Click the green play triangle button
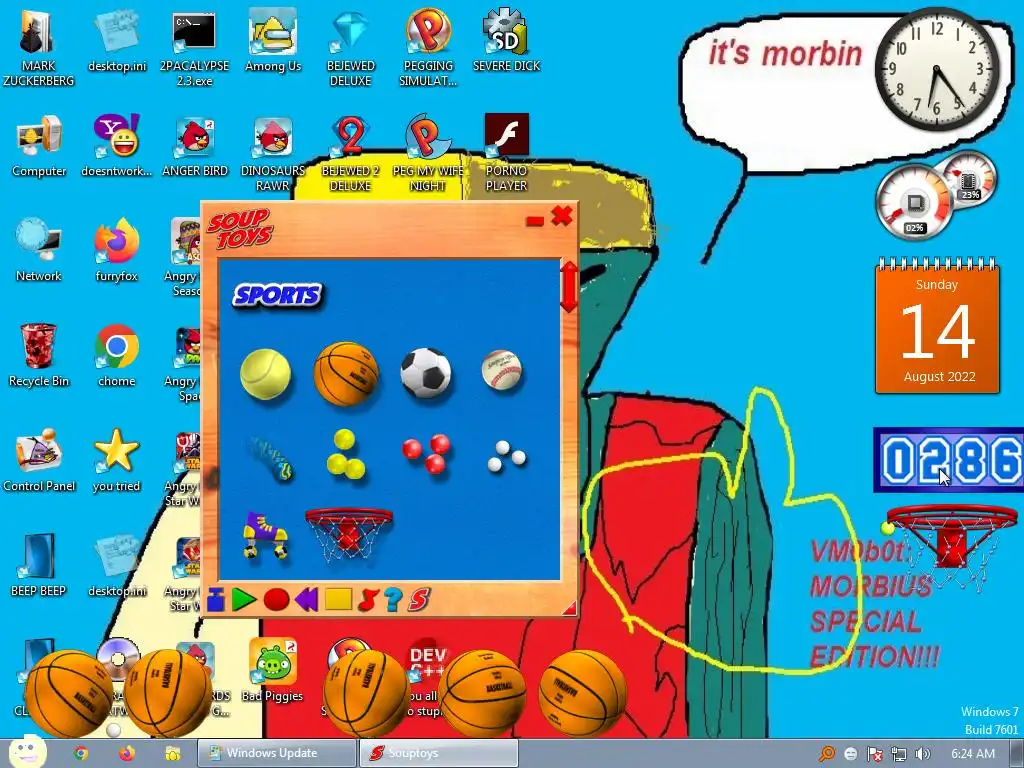Image resolution: width=1024 pixels, height=768 pixels. click(244, 600)
